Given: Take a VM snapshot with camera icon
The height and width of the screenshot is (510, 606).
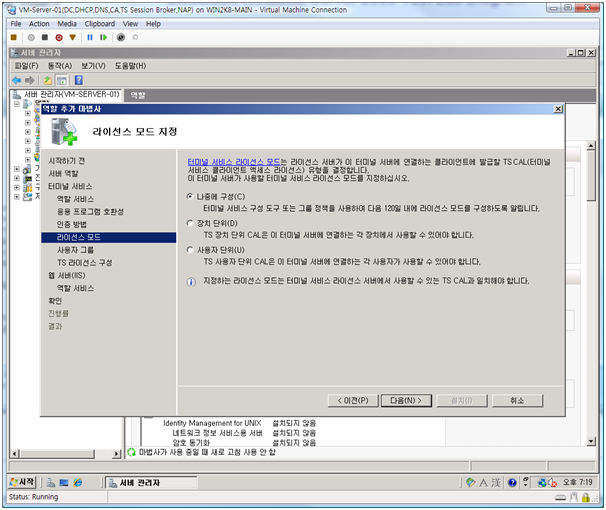Looking at the screenshot, I should click(x=121, y=37).
